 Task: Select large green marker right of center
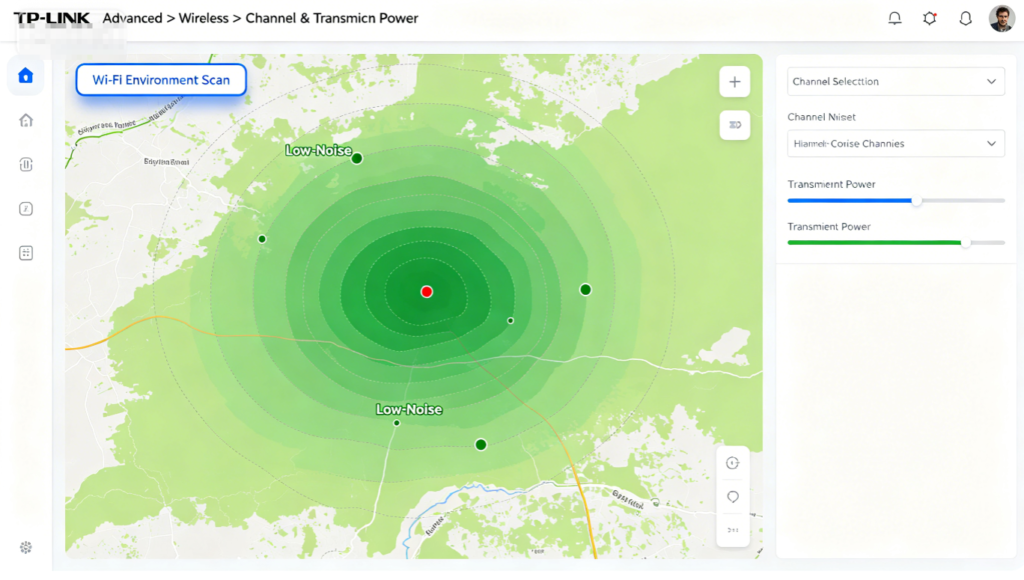click(x=585, y=289)
